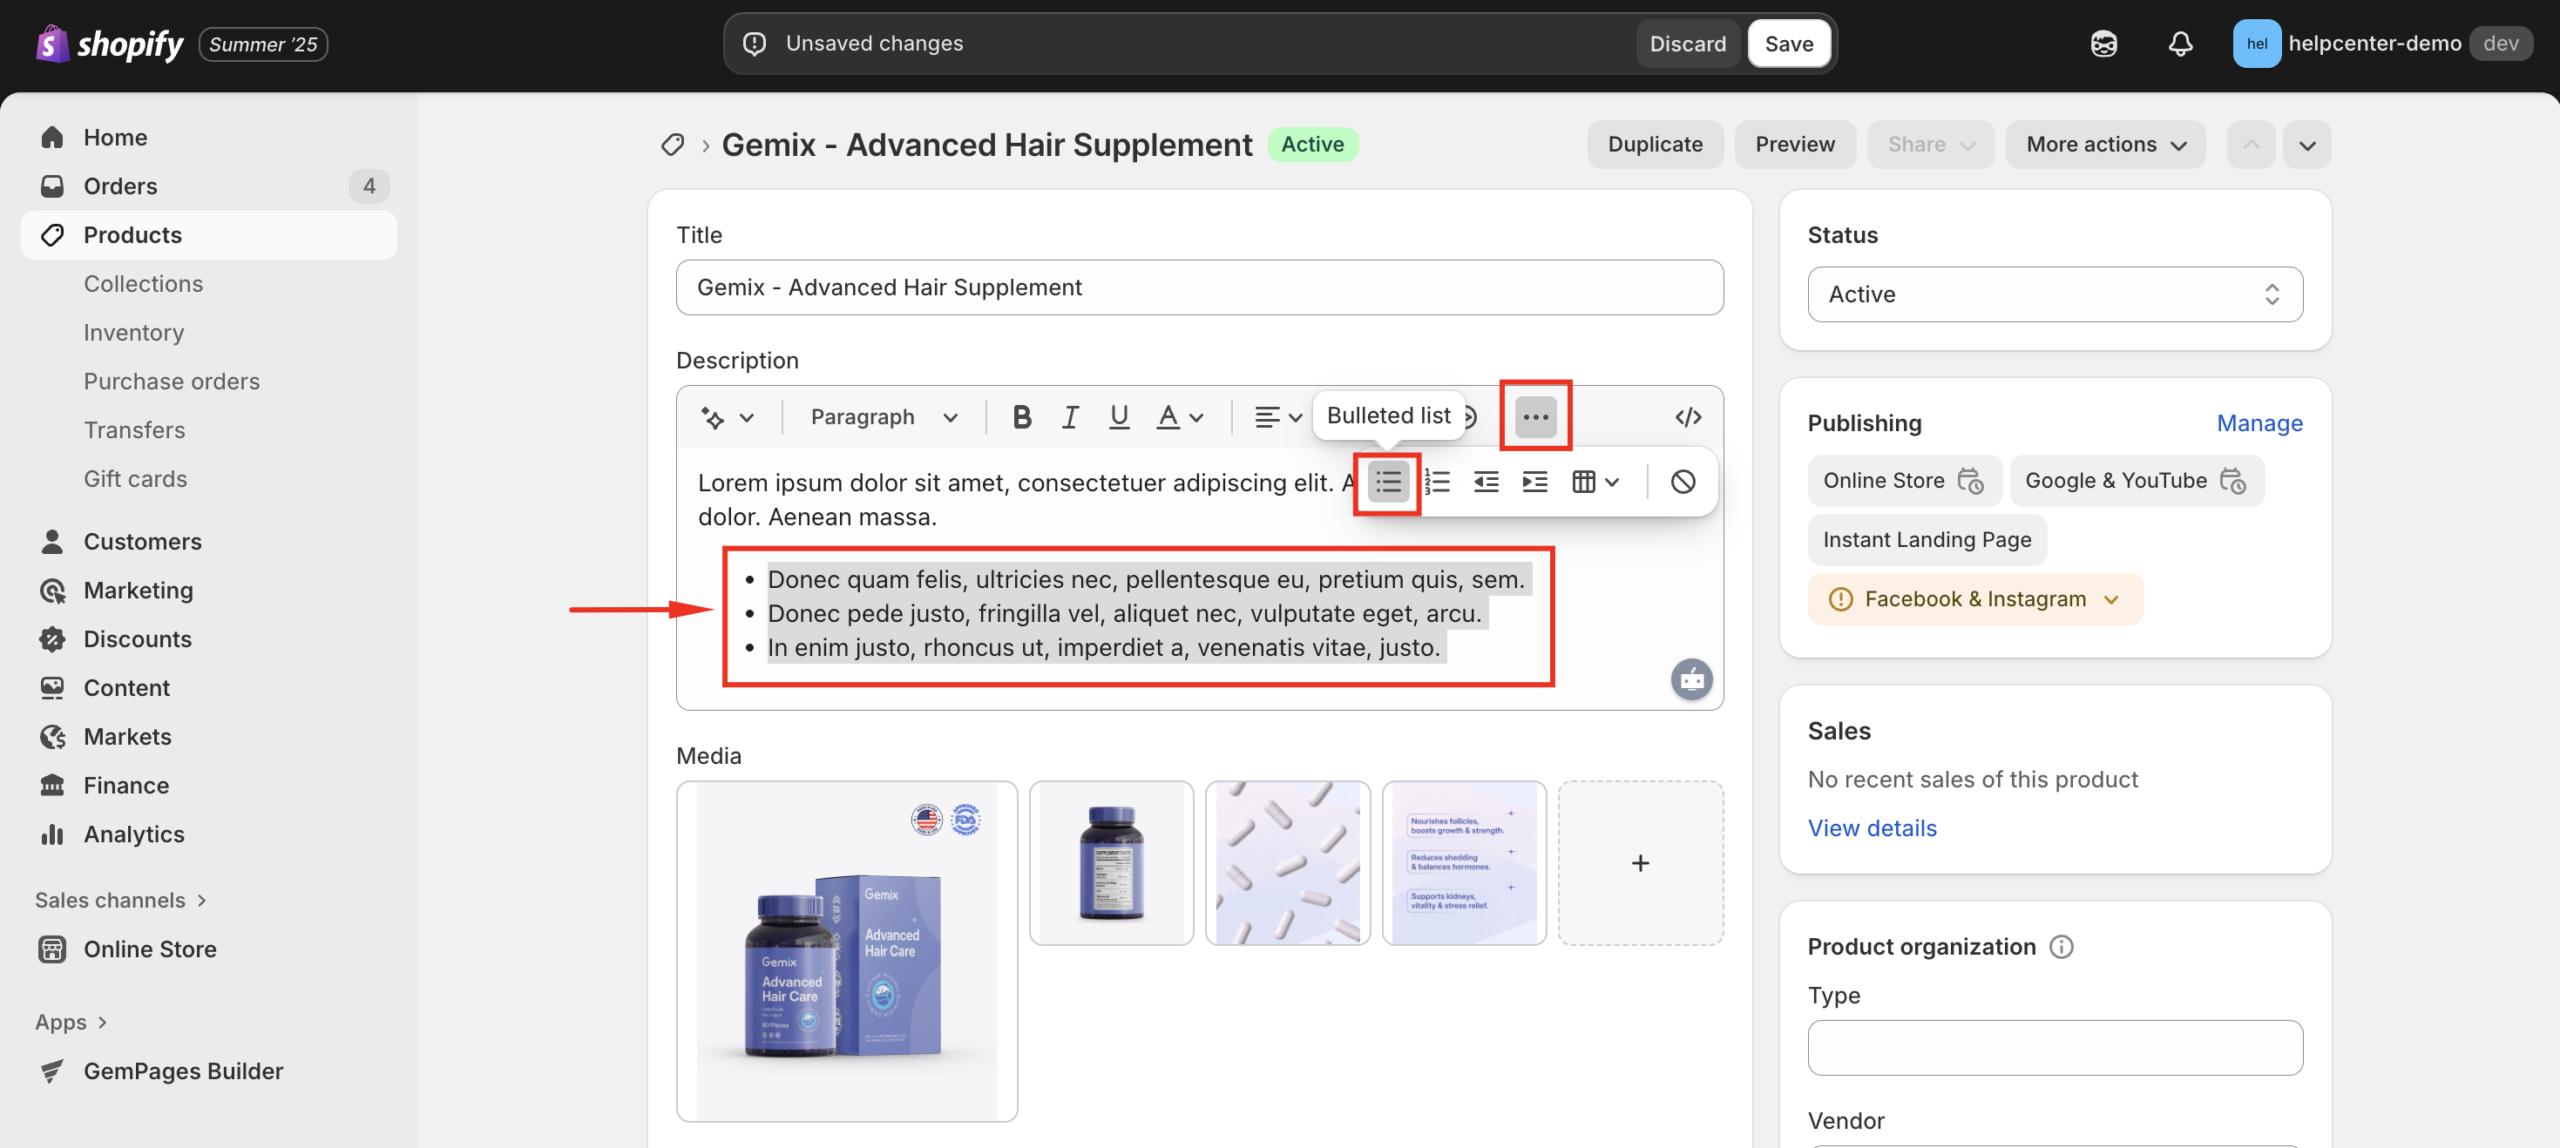Toggle Italic formatting in the description editor
The height and width of the screenshot is (1148, 2560).
[x=1070, y=417]
